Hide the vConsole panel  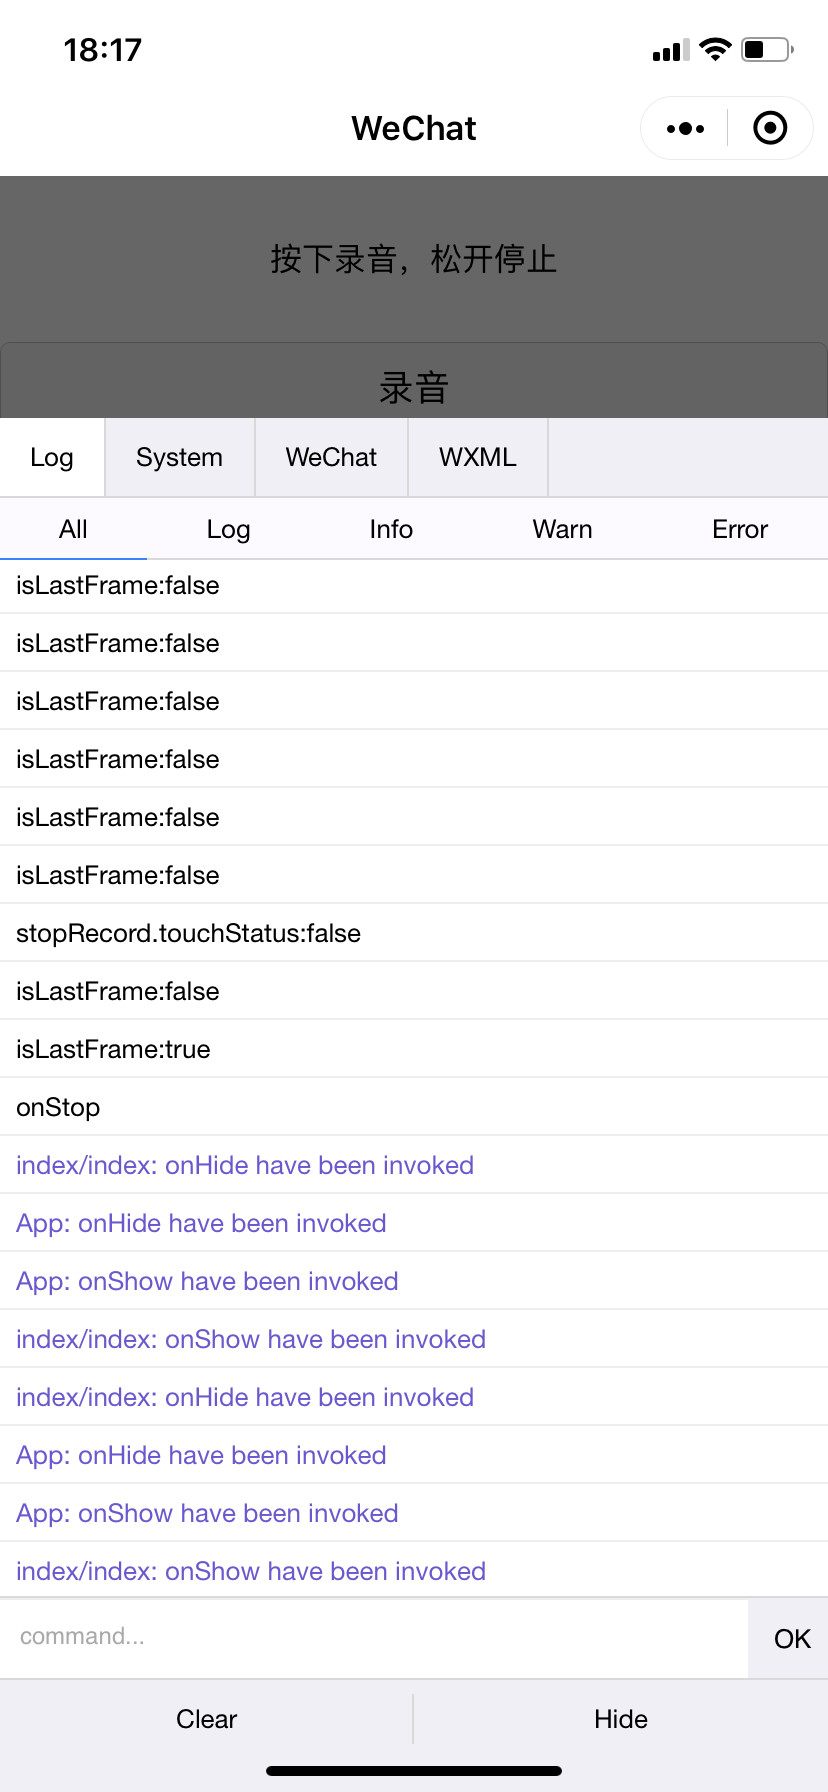[621, 1719]
